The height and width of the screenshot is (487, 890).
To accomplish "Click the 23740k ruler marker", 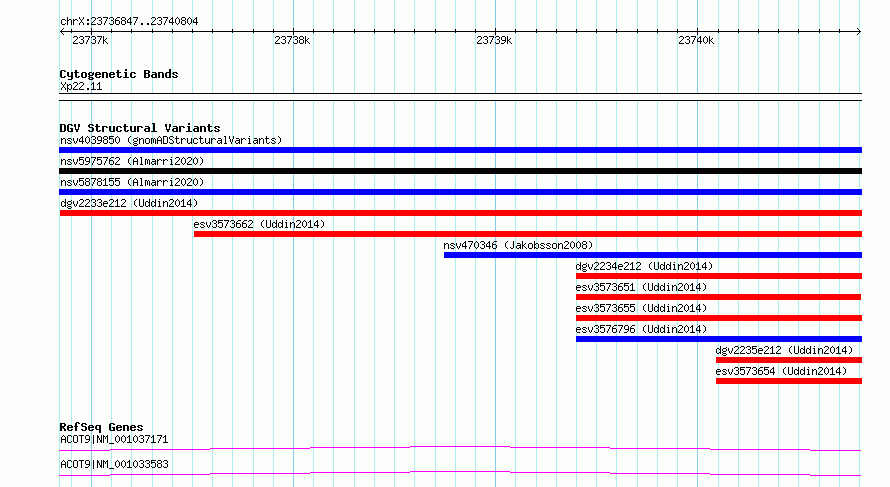I will [x=696, y=40].
